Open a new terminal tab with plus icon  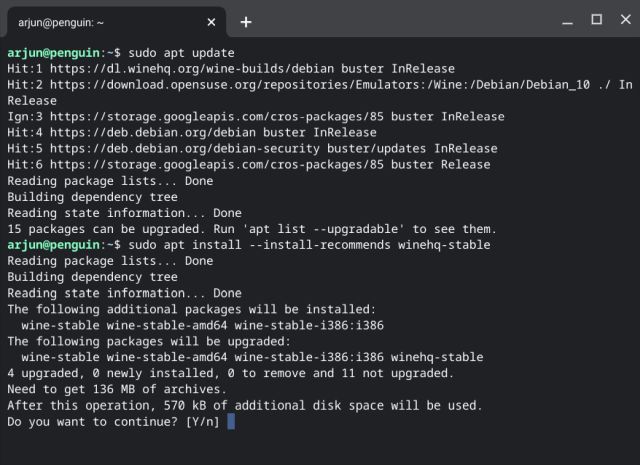[x=246, y=21]
